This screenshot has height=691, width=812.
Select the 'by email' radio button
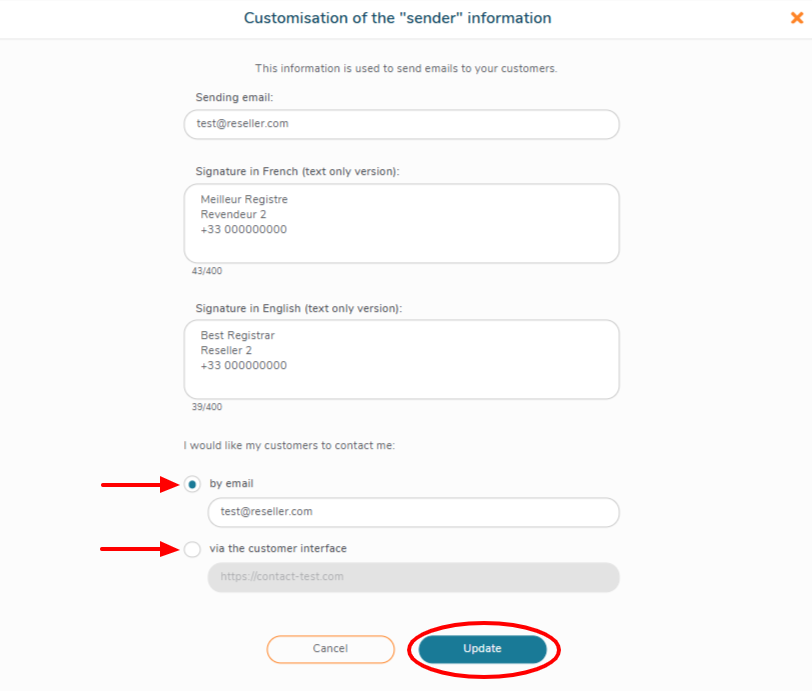(x=192, y=484)
